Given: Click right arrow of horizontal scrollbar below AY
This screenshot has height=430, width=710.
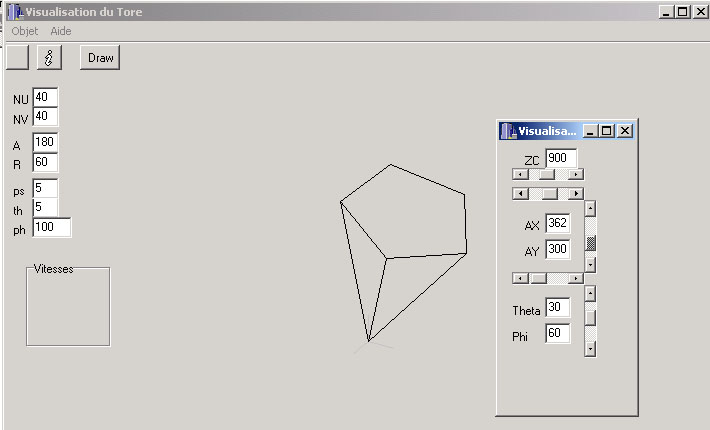Looking at the screenshot, I should [x=576, y=278].
